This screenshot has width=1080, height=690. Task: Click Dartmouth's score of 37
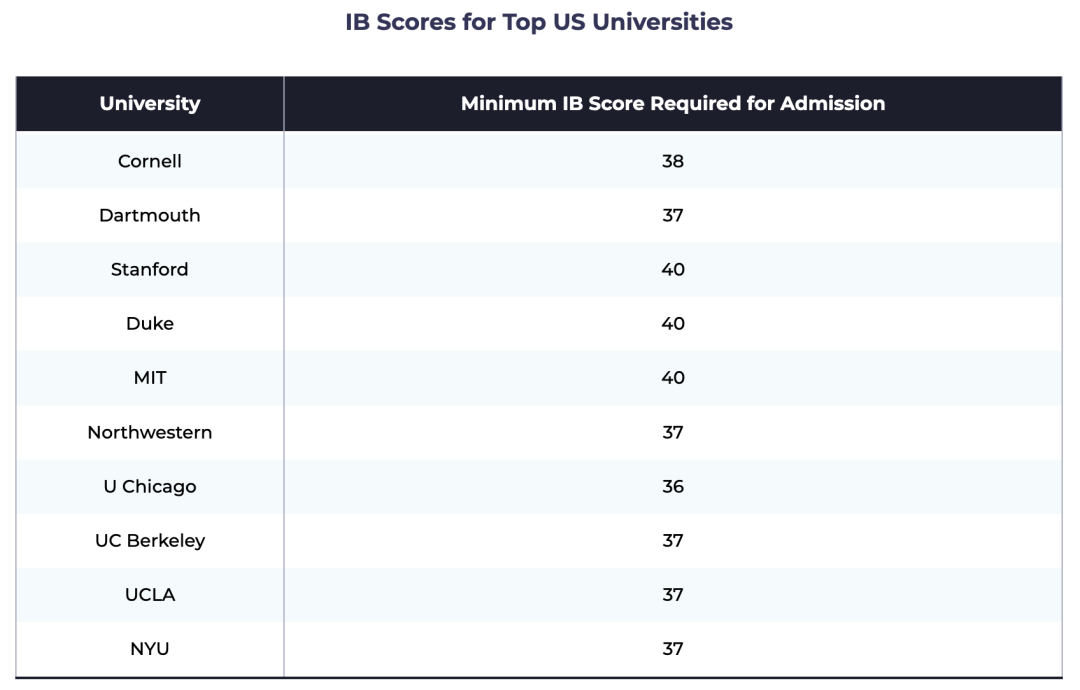click(x=673, y=216)
